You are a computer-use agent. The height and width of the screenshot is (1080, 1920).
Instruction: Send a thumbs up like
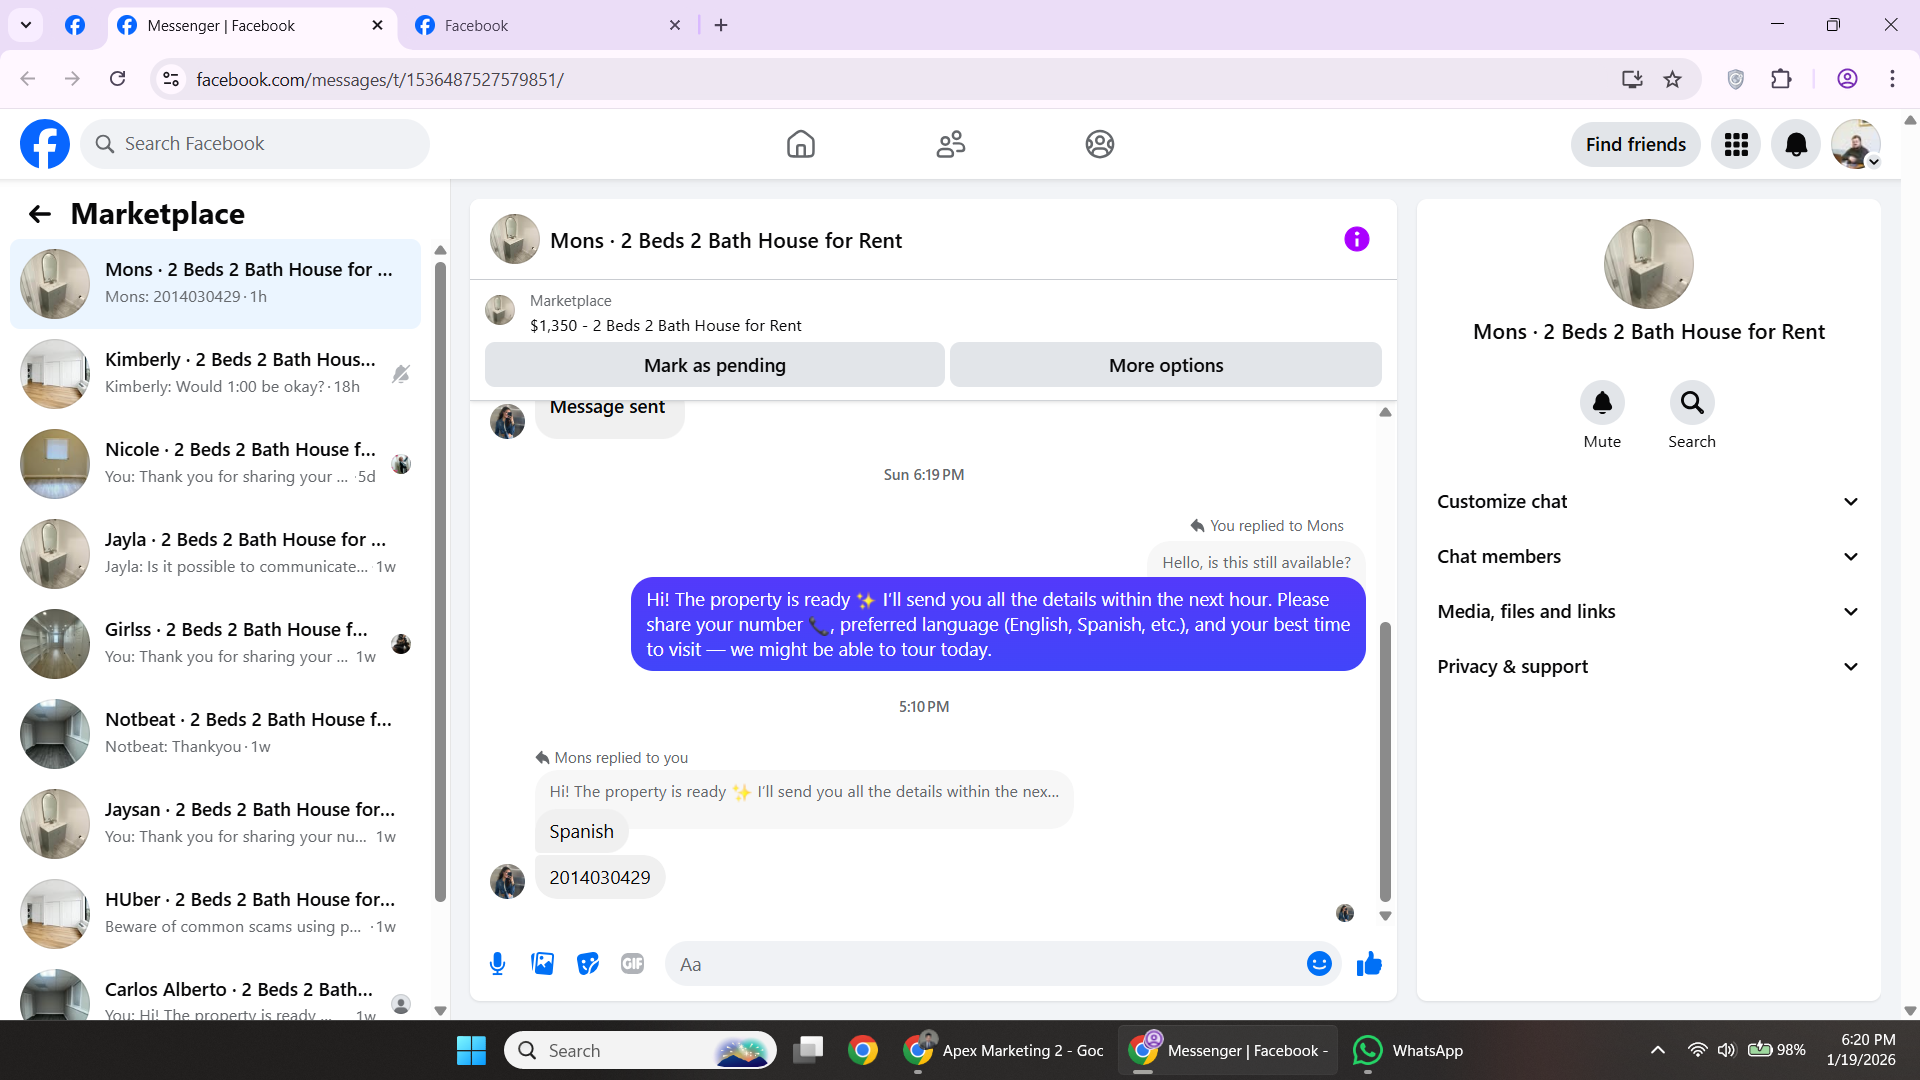[1369, 964]
